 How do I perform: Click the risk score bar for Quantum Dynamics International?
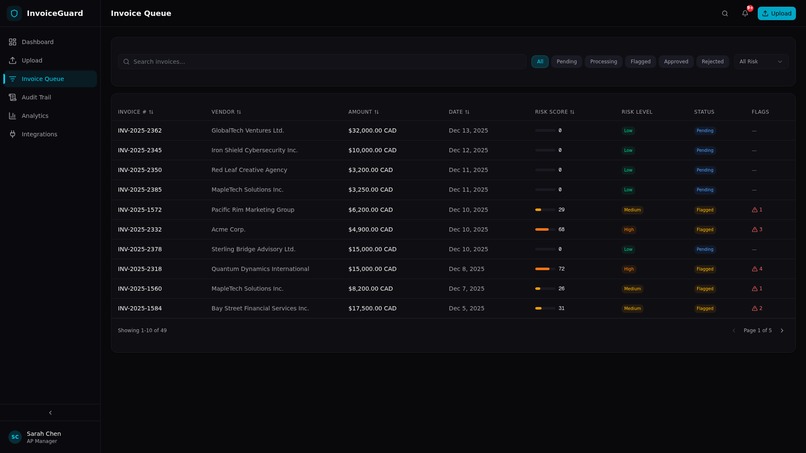click(x=545, y=269)
